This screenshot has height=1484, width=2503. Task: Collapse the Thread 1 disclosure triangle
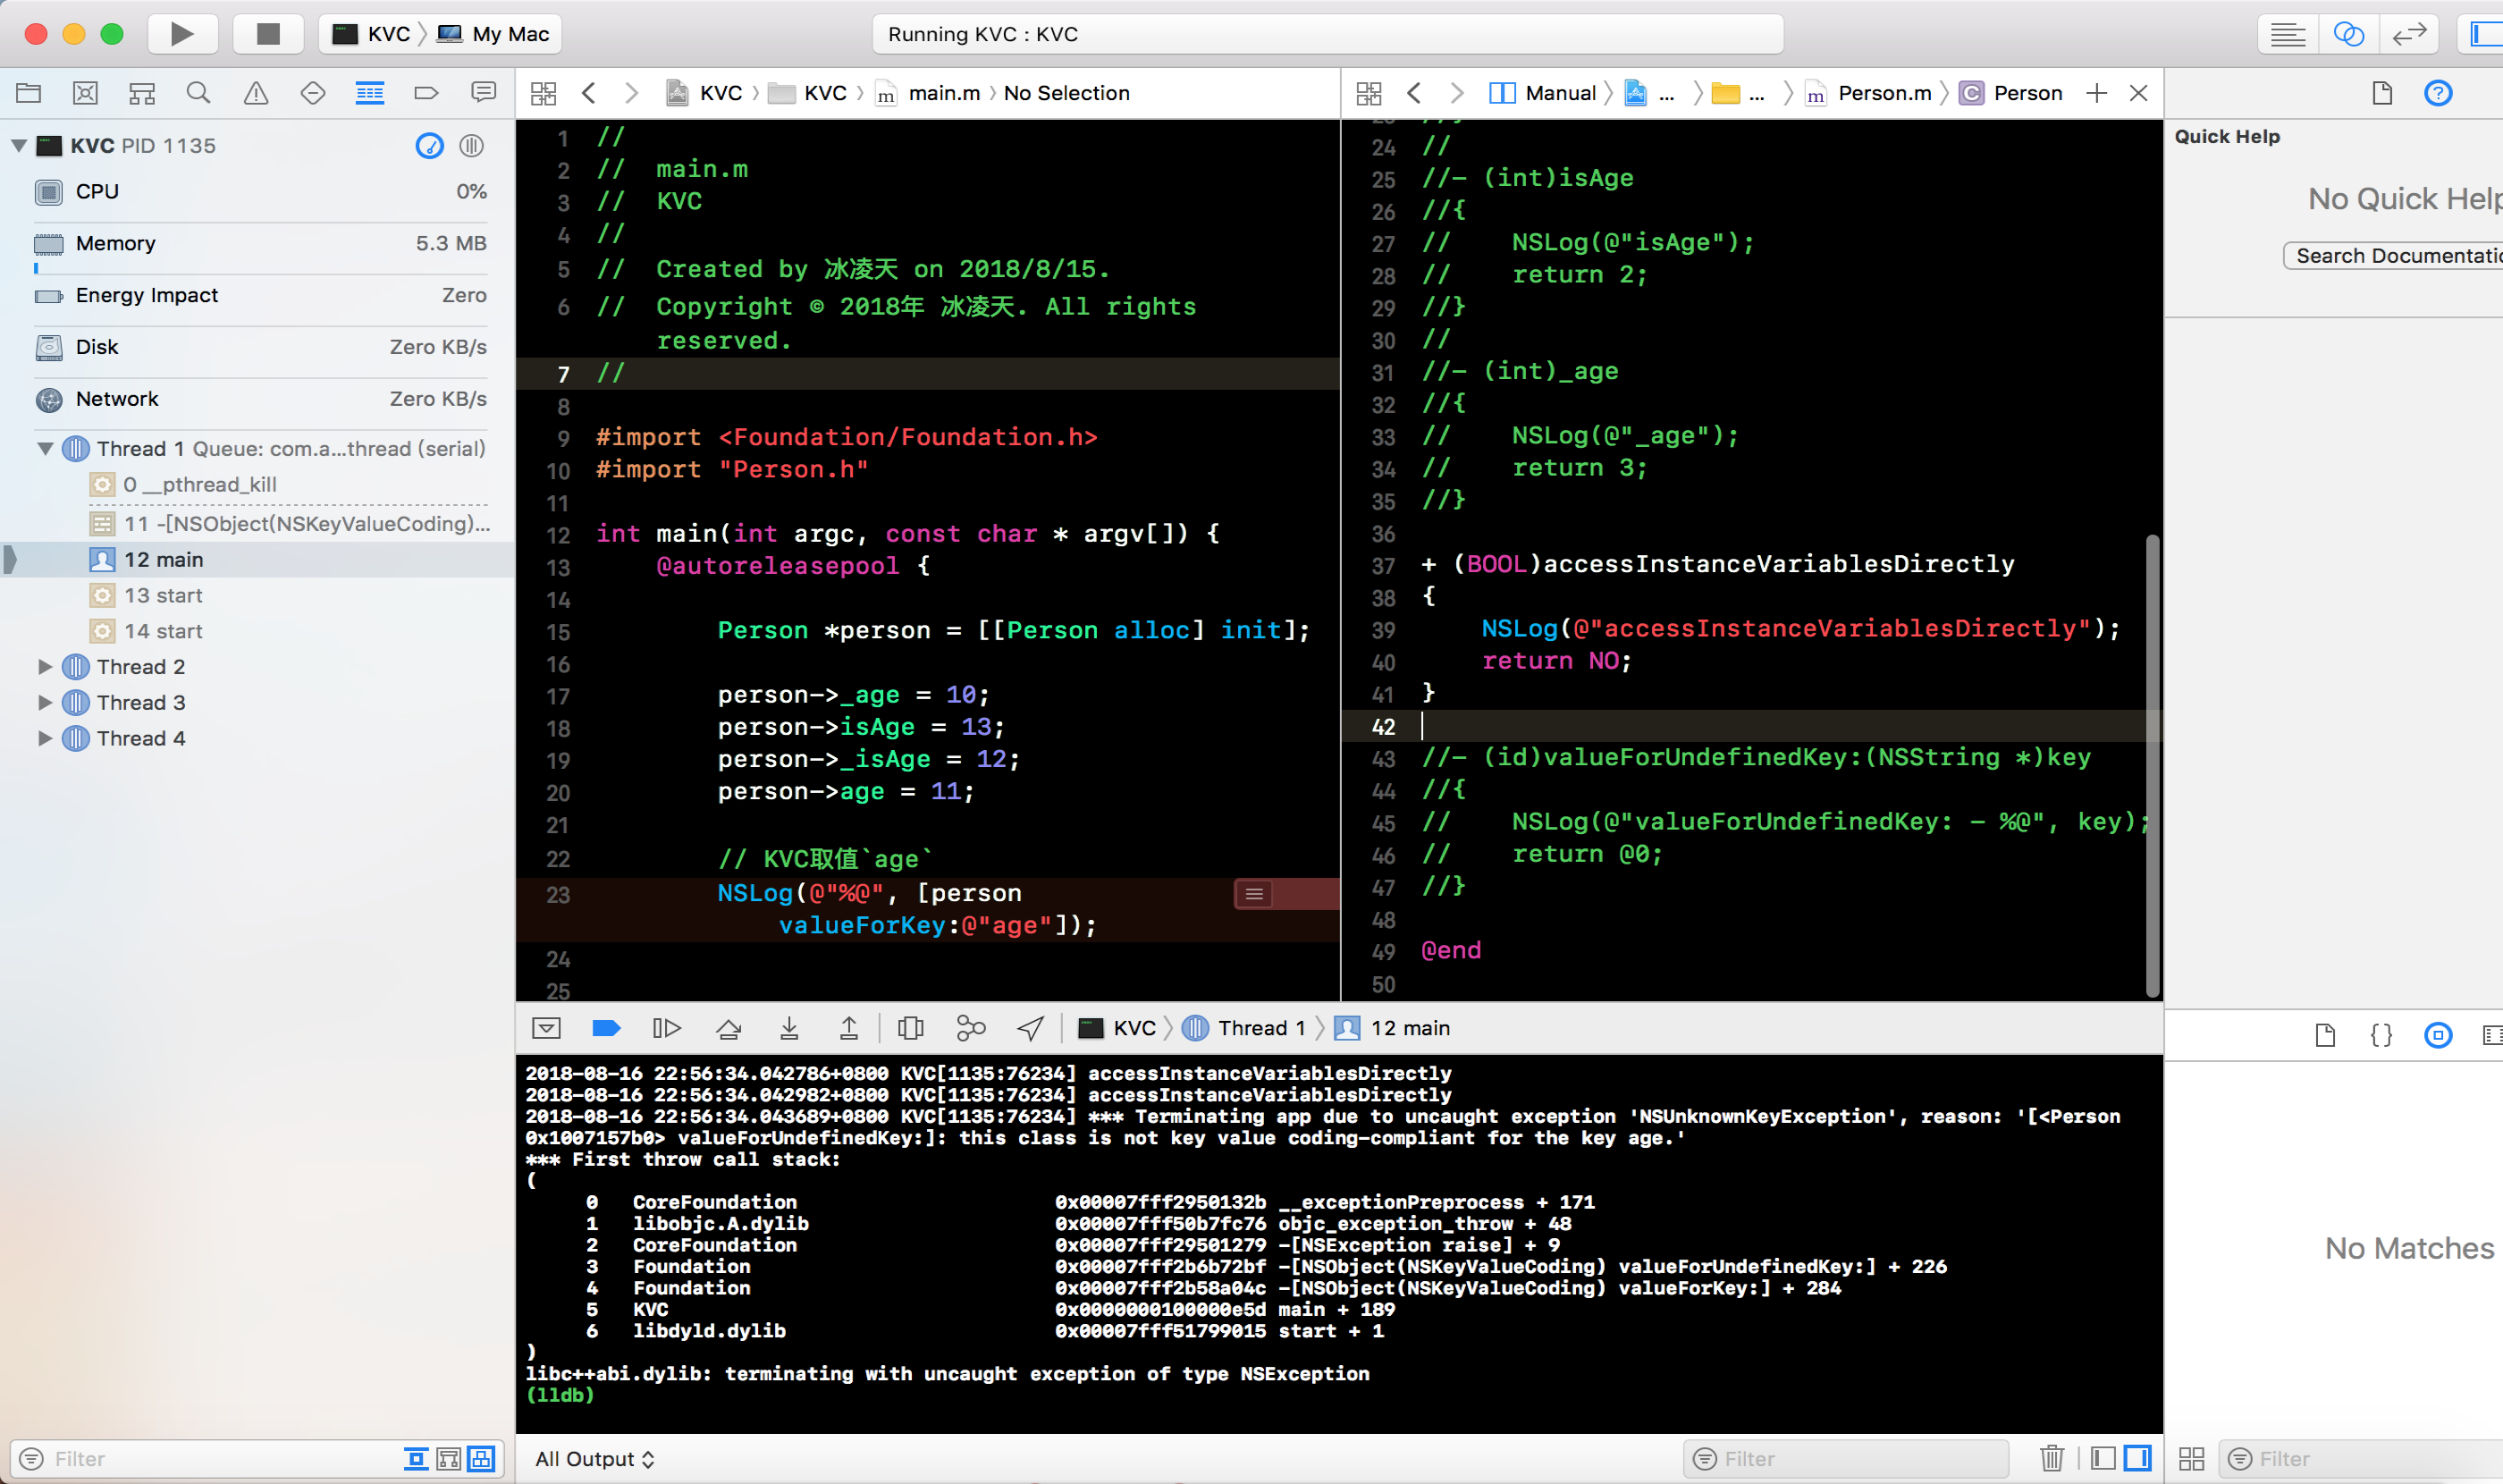pos(45,449)
